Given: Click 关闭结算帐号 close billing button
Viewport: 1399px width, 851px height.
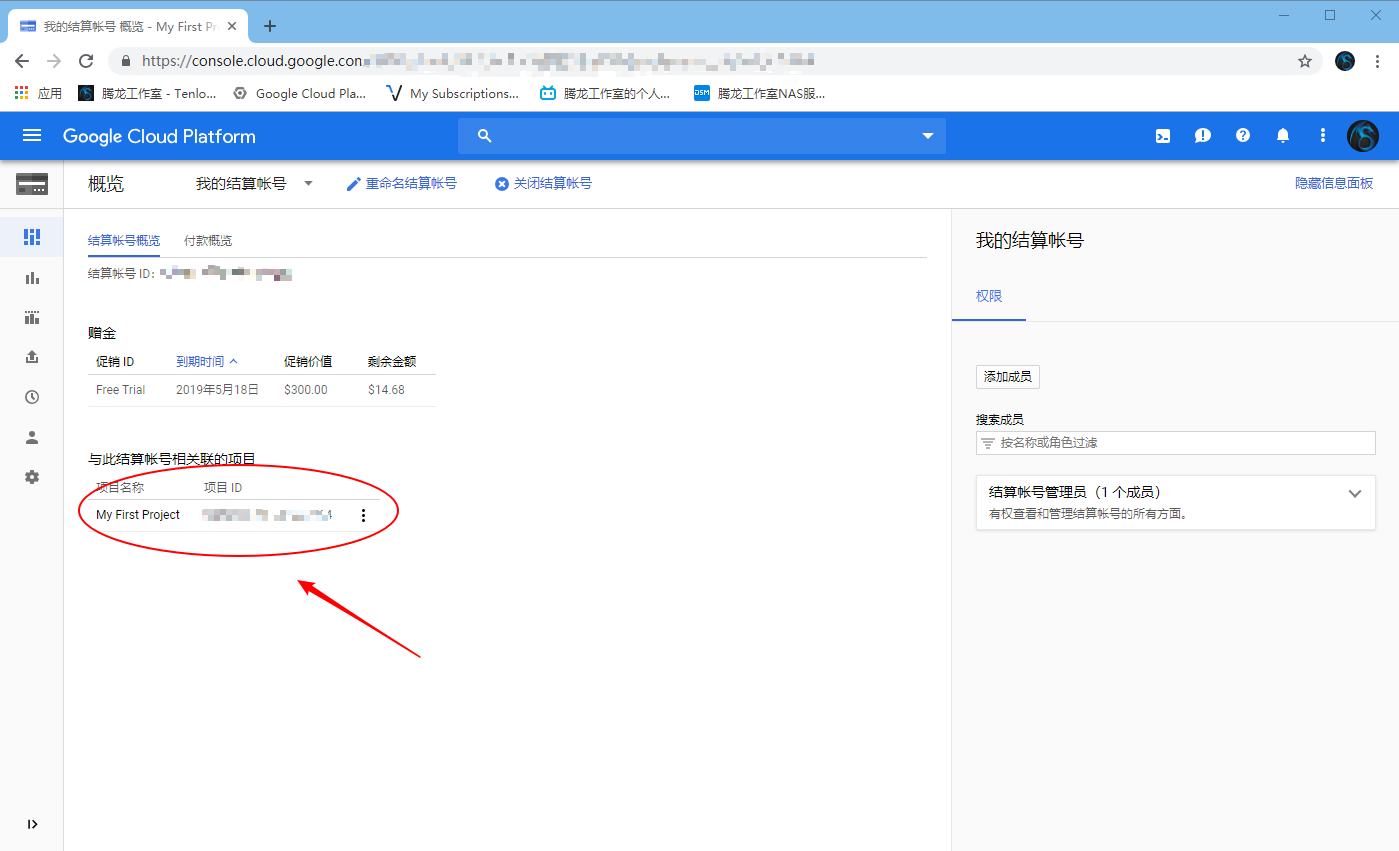Looking at the screenshot, I should coord(543,184).
